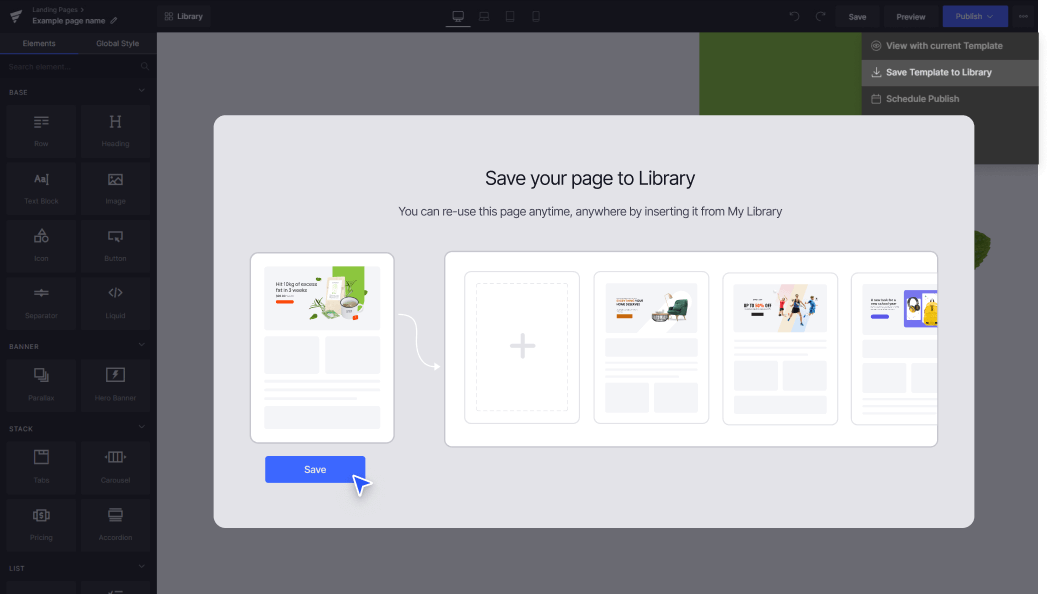
Task: Select the Carousel element
Action: (115, 467)
